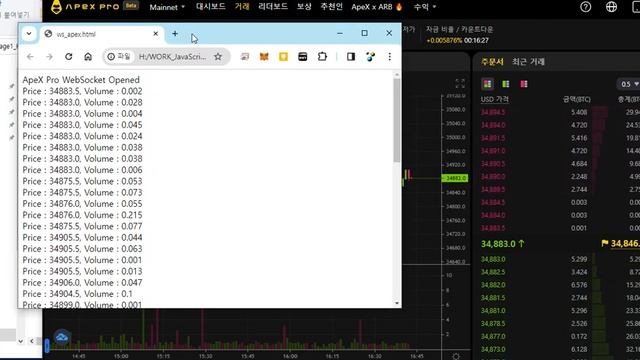This screenshot has height=360, width=640.
Task: Select bid price 34,873.0 row
Action: [560, 349]
